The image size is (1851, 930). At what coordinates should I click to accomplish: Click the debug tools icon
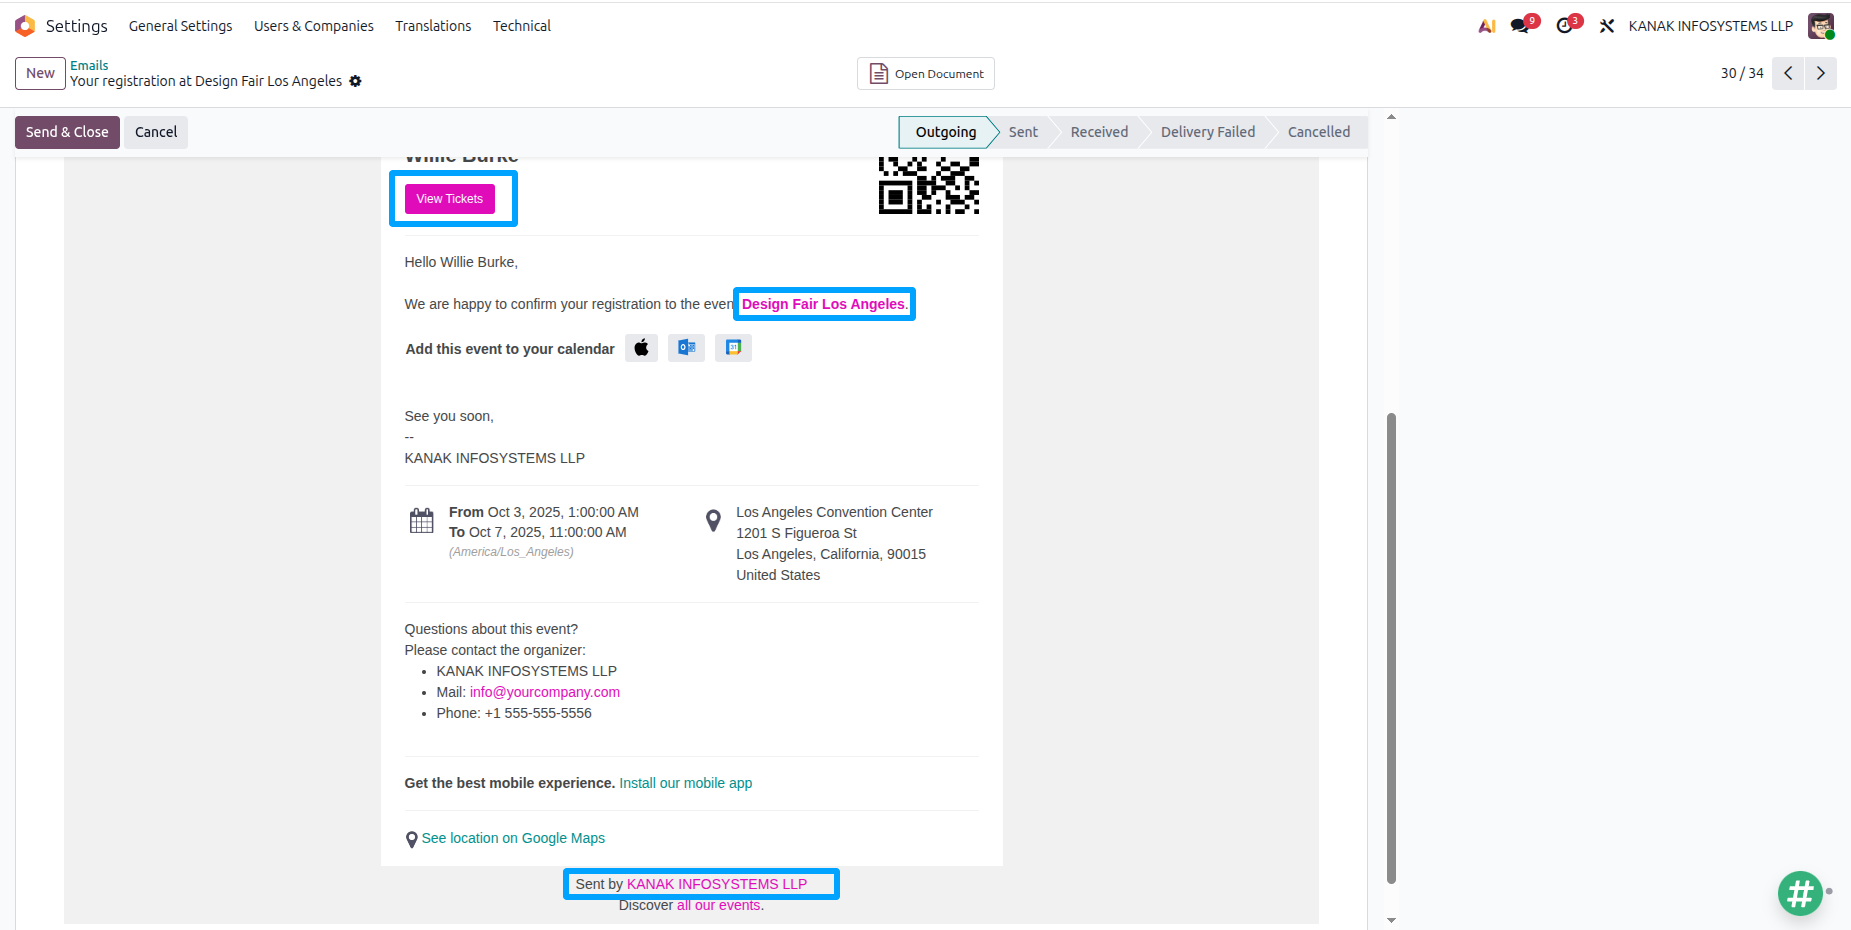tap(1607, 26)
